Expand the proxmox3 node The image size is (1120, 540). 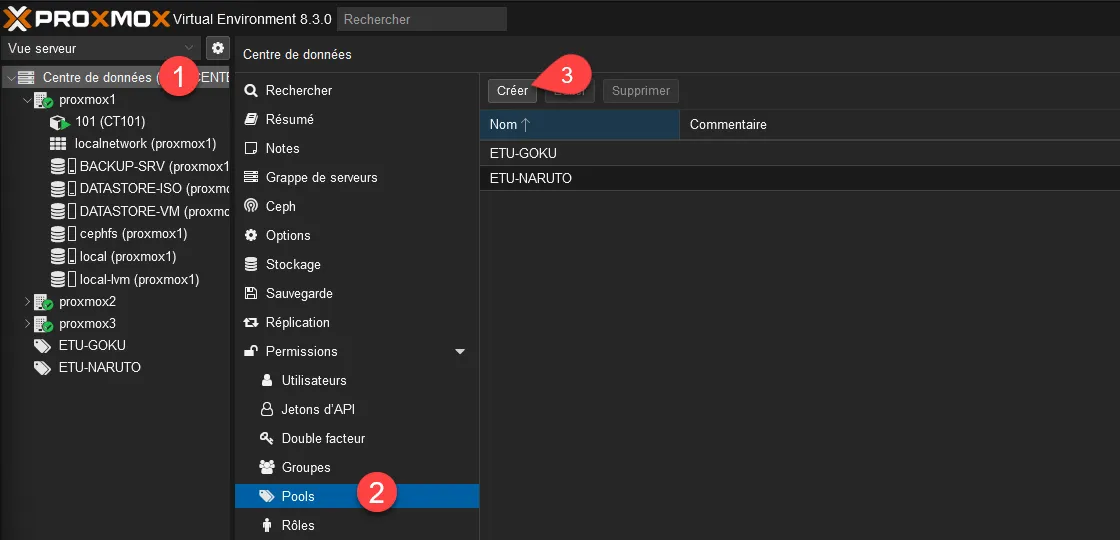point(27,323)
